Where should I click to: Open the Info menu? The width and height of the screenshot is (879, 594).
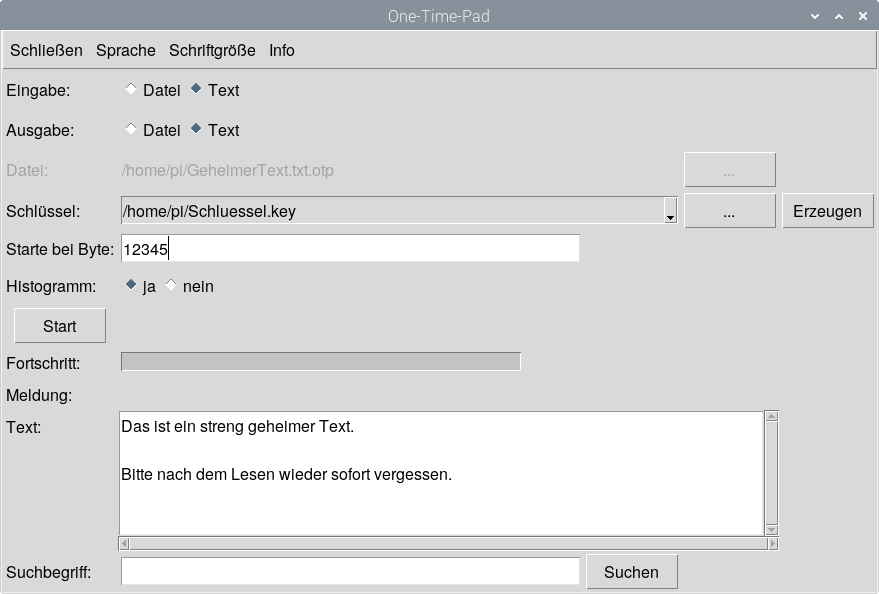pos(282,50)
